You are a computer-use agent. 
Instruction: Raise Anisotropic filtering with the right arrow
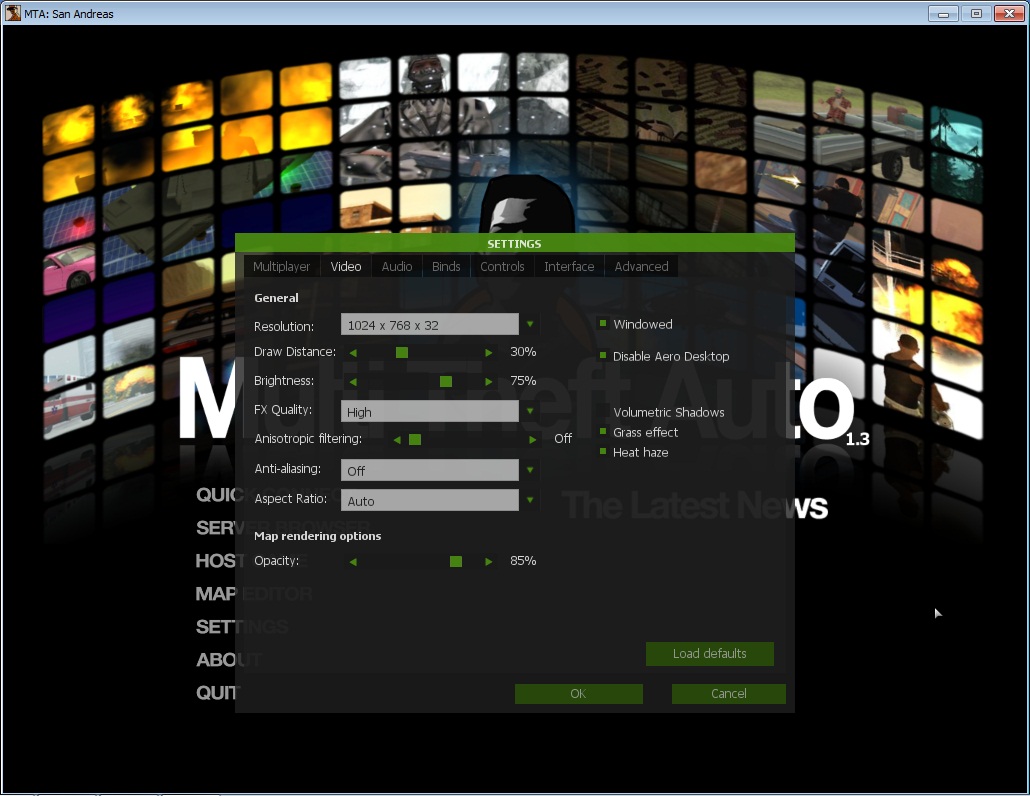[x=532, y=438]
